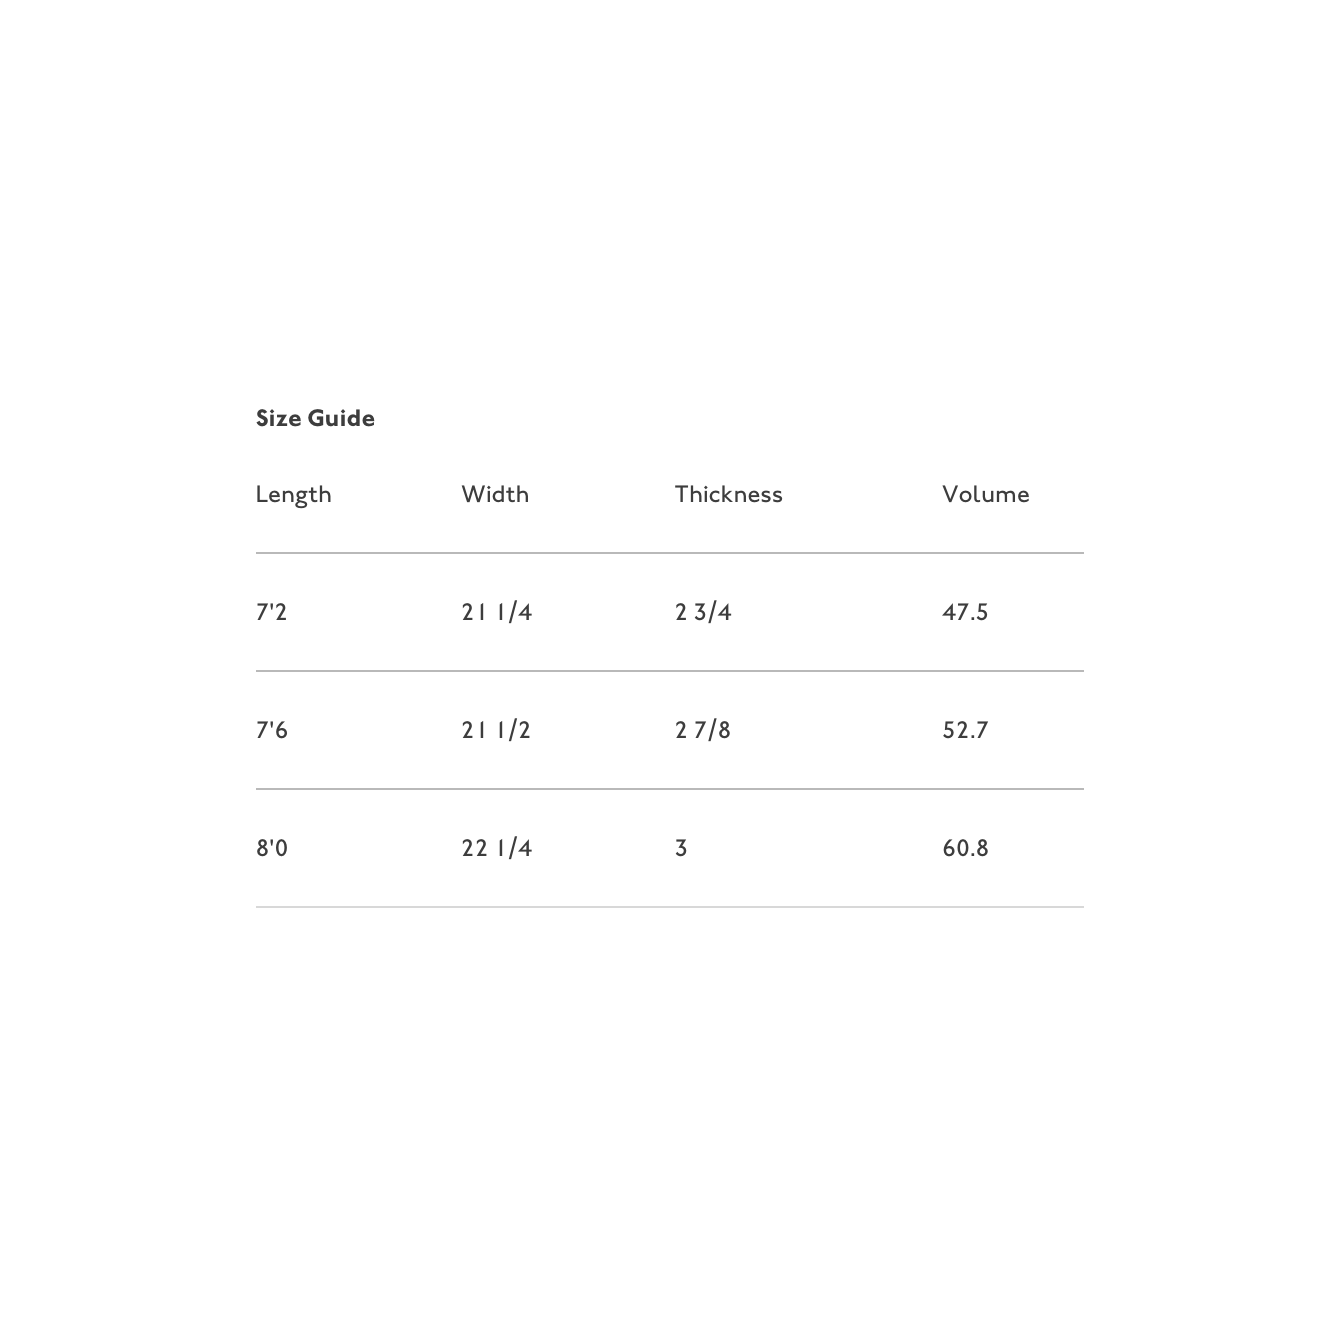Click the 21 1/2 width value

click(496, 730)
